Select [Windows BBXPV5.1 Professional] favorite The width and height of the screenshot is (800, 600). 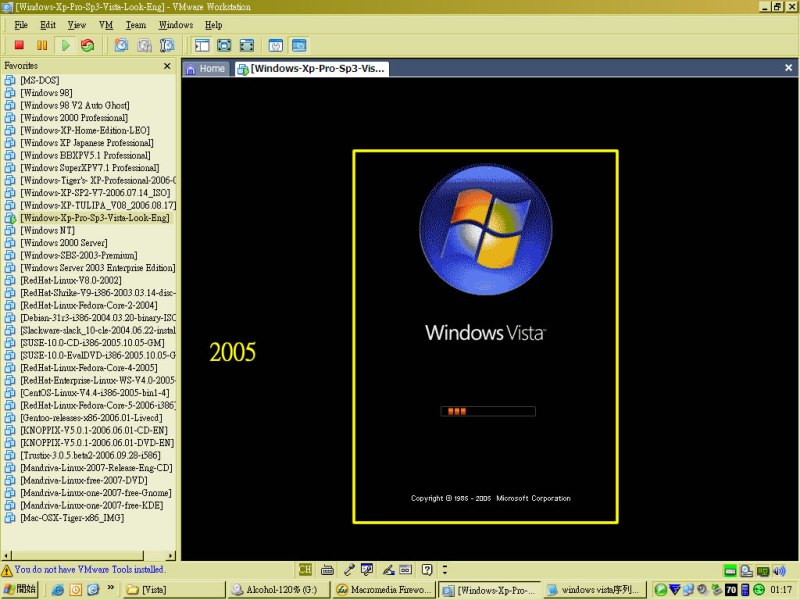point(85,155)
